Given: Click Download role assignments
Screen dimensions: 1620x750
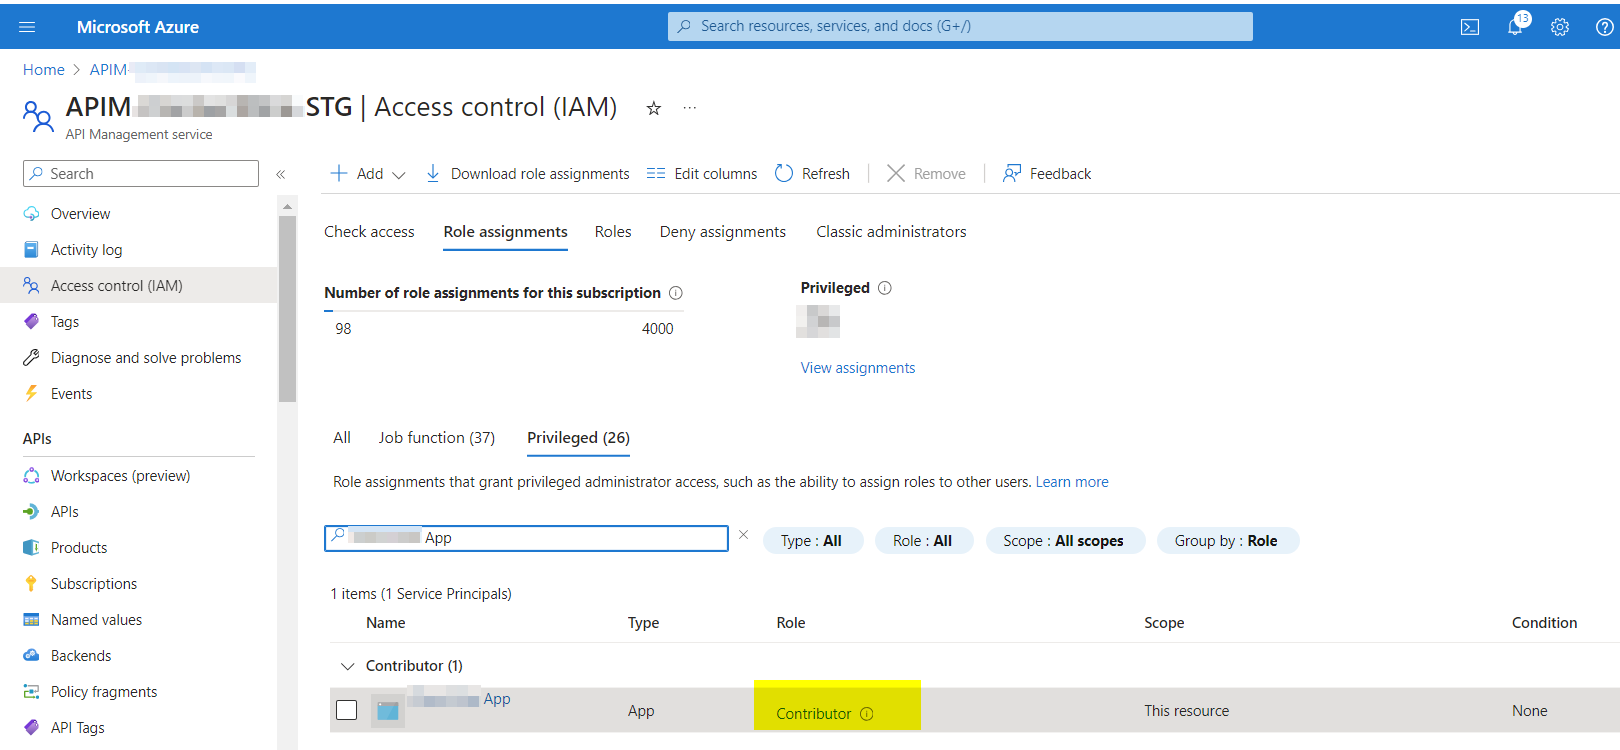Looking at the screenshot, I should point(527,174).
